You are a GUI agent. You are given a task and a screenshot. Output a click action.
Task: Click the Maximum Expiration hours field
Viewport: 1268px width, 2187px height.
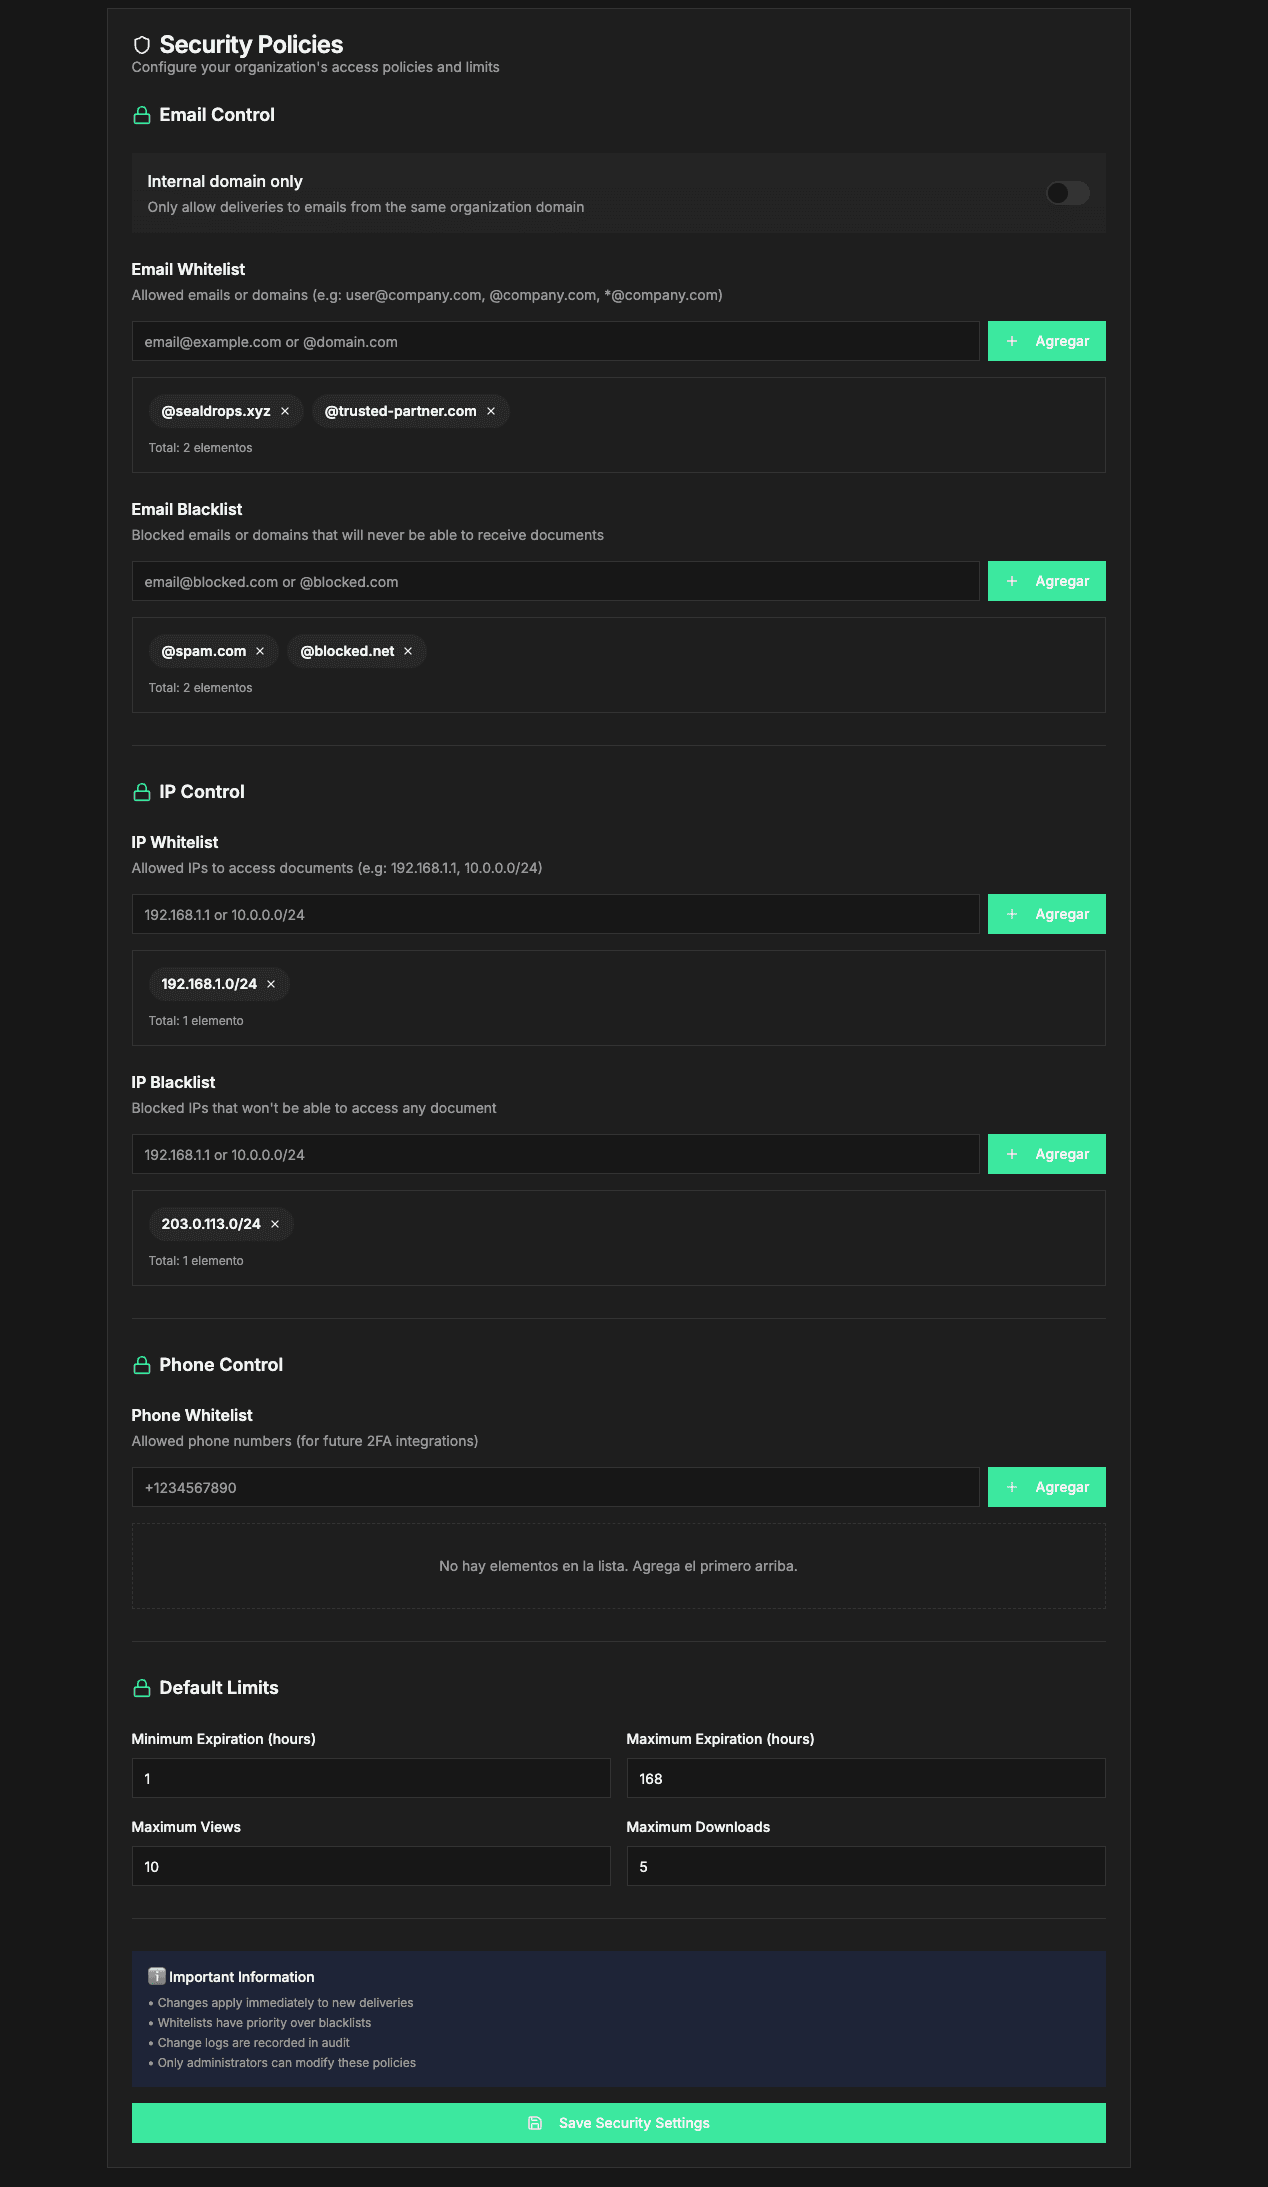865,1779
